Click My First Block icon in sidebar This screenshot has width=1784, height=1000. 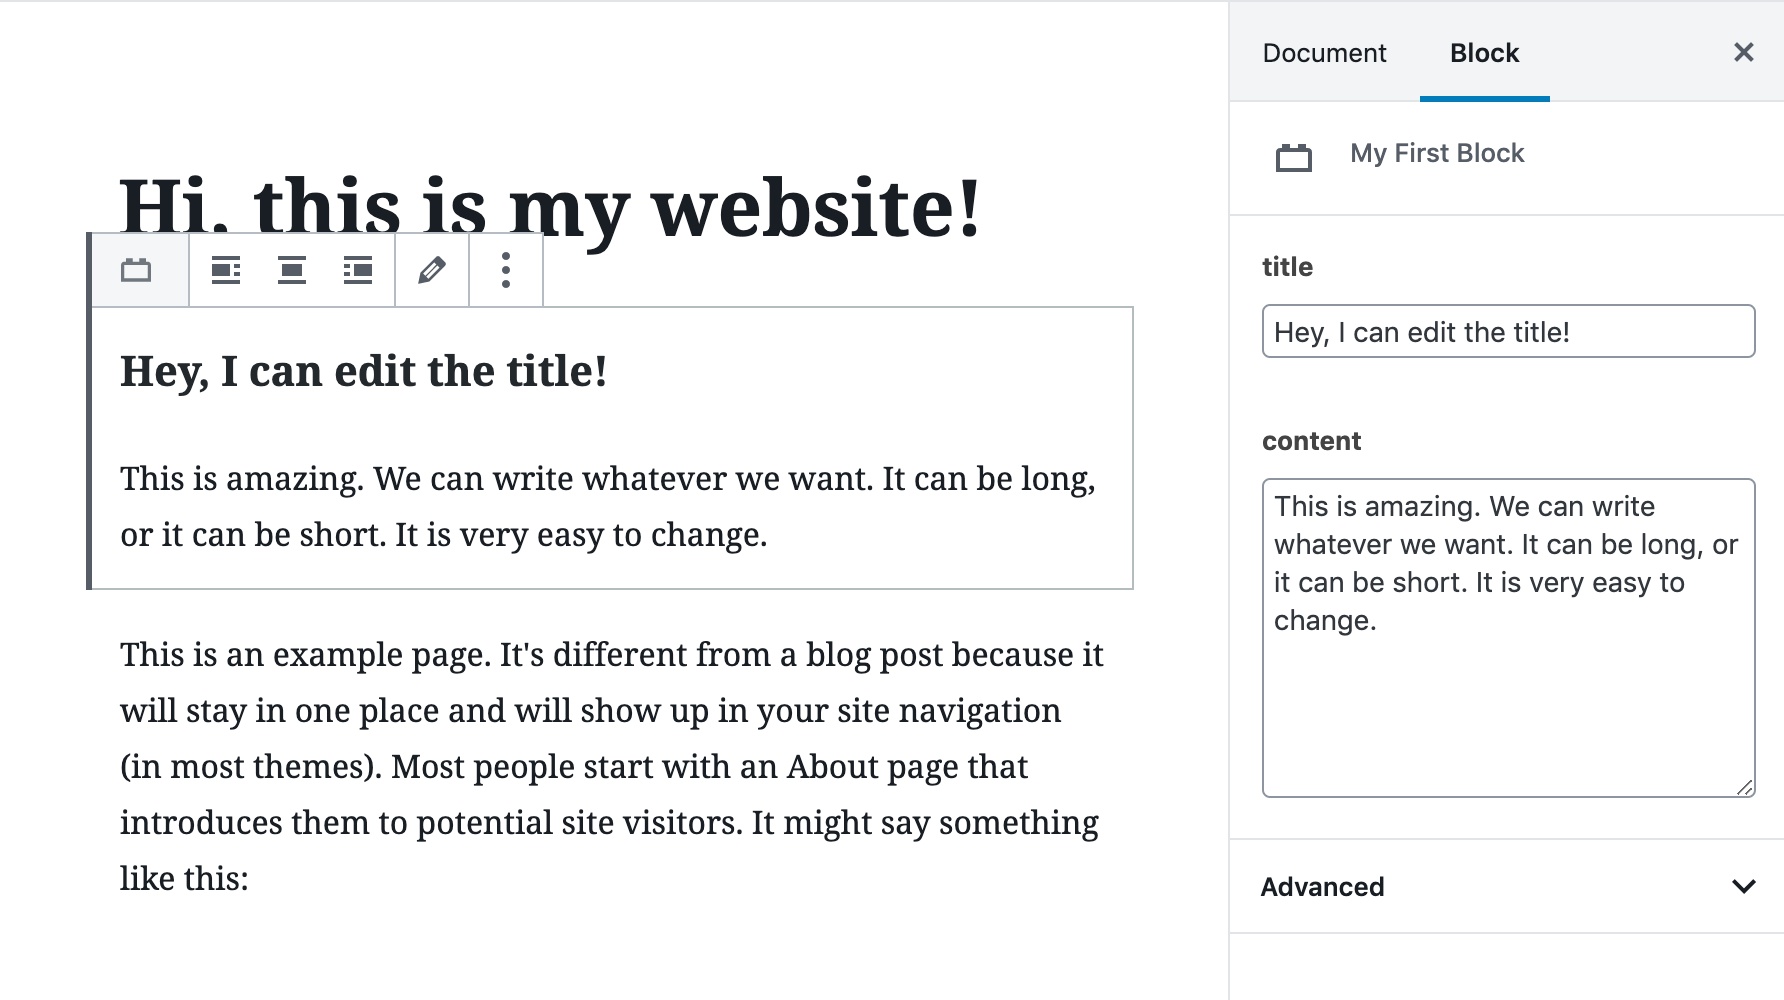coord(1294,157)
